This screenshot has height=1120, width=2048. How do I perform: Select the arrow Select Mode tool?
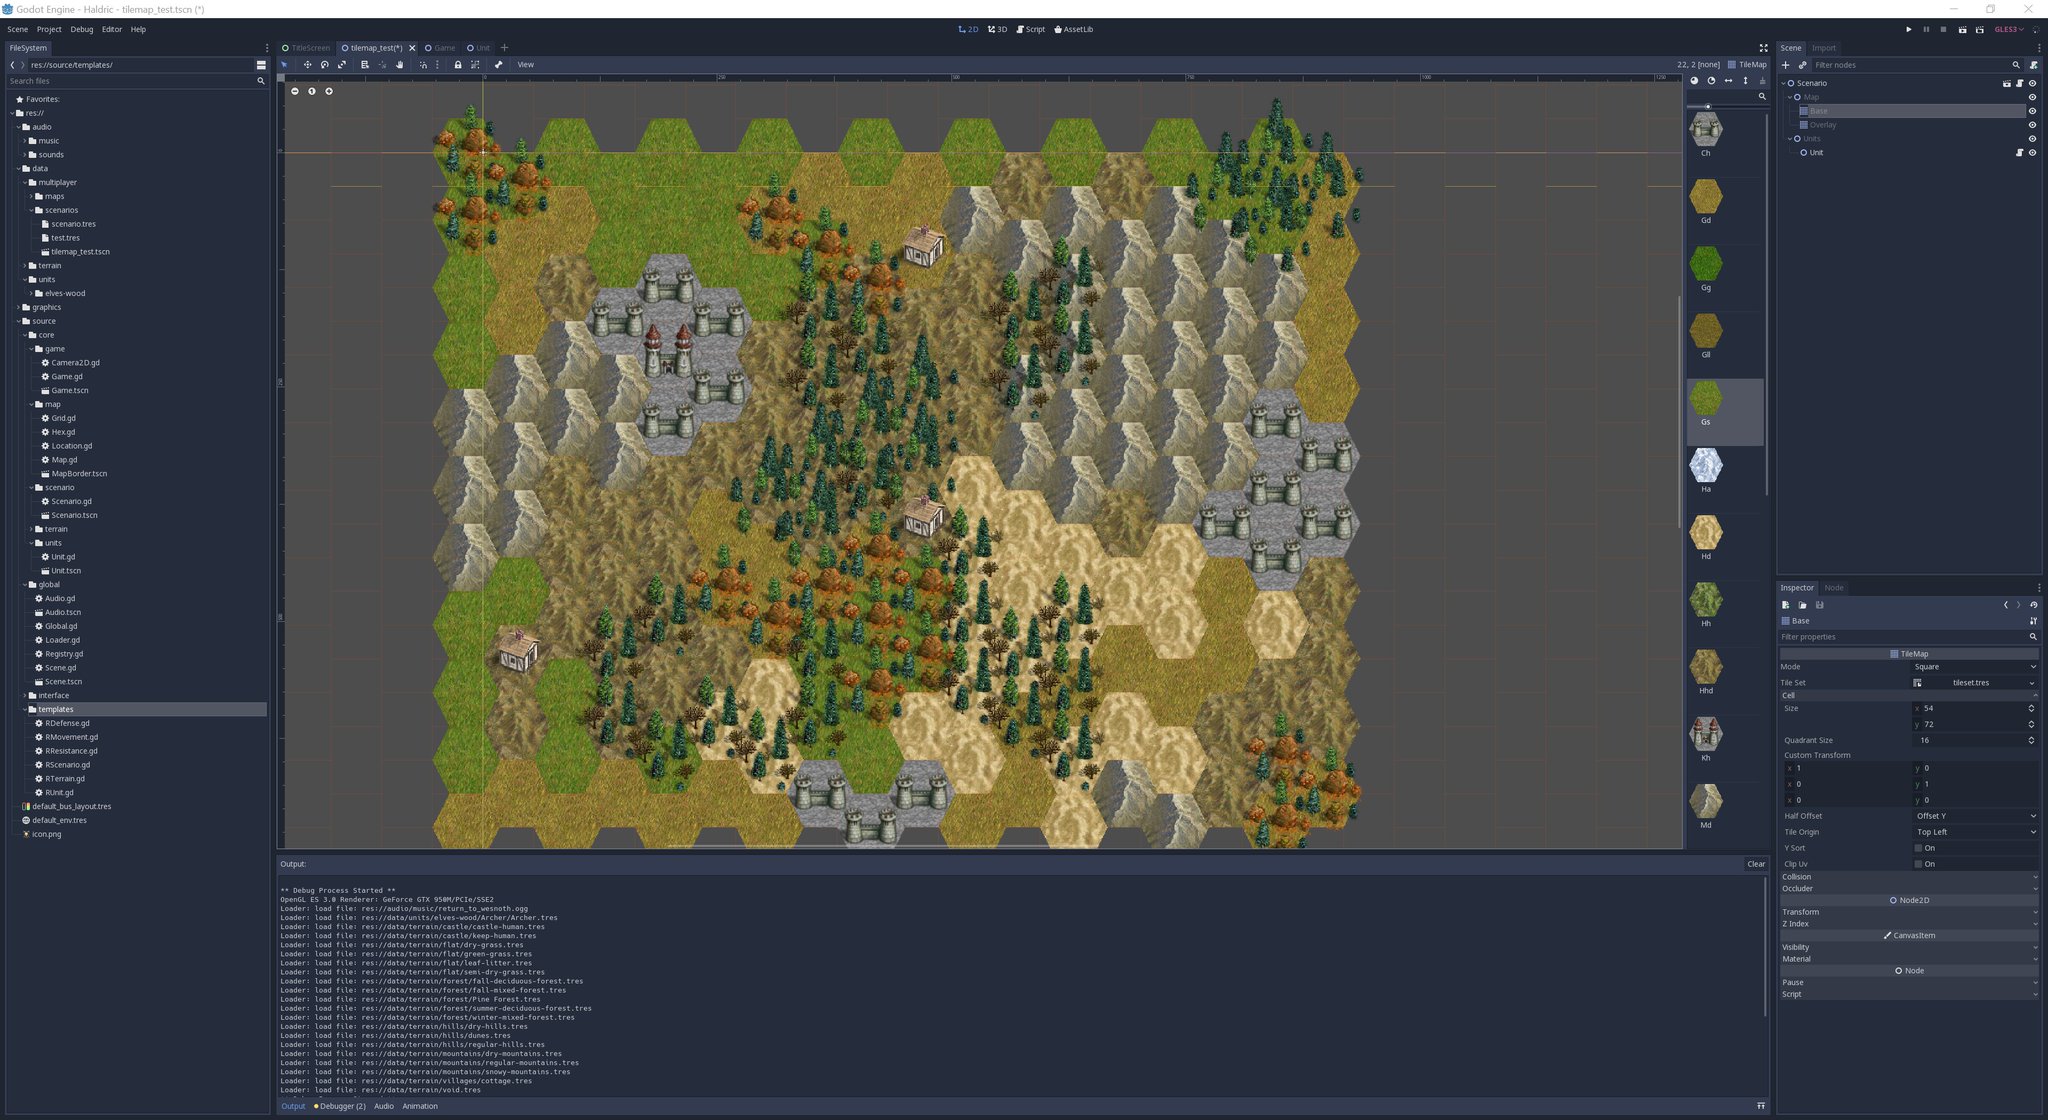pyautogui.click(x=284, y=64)
